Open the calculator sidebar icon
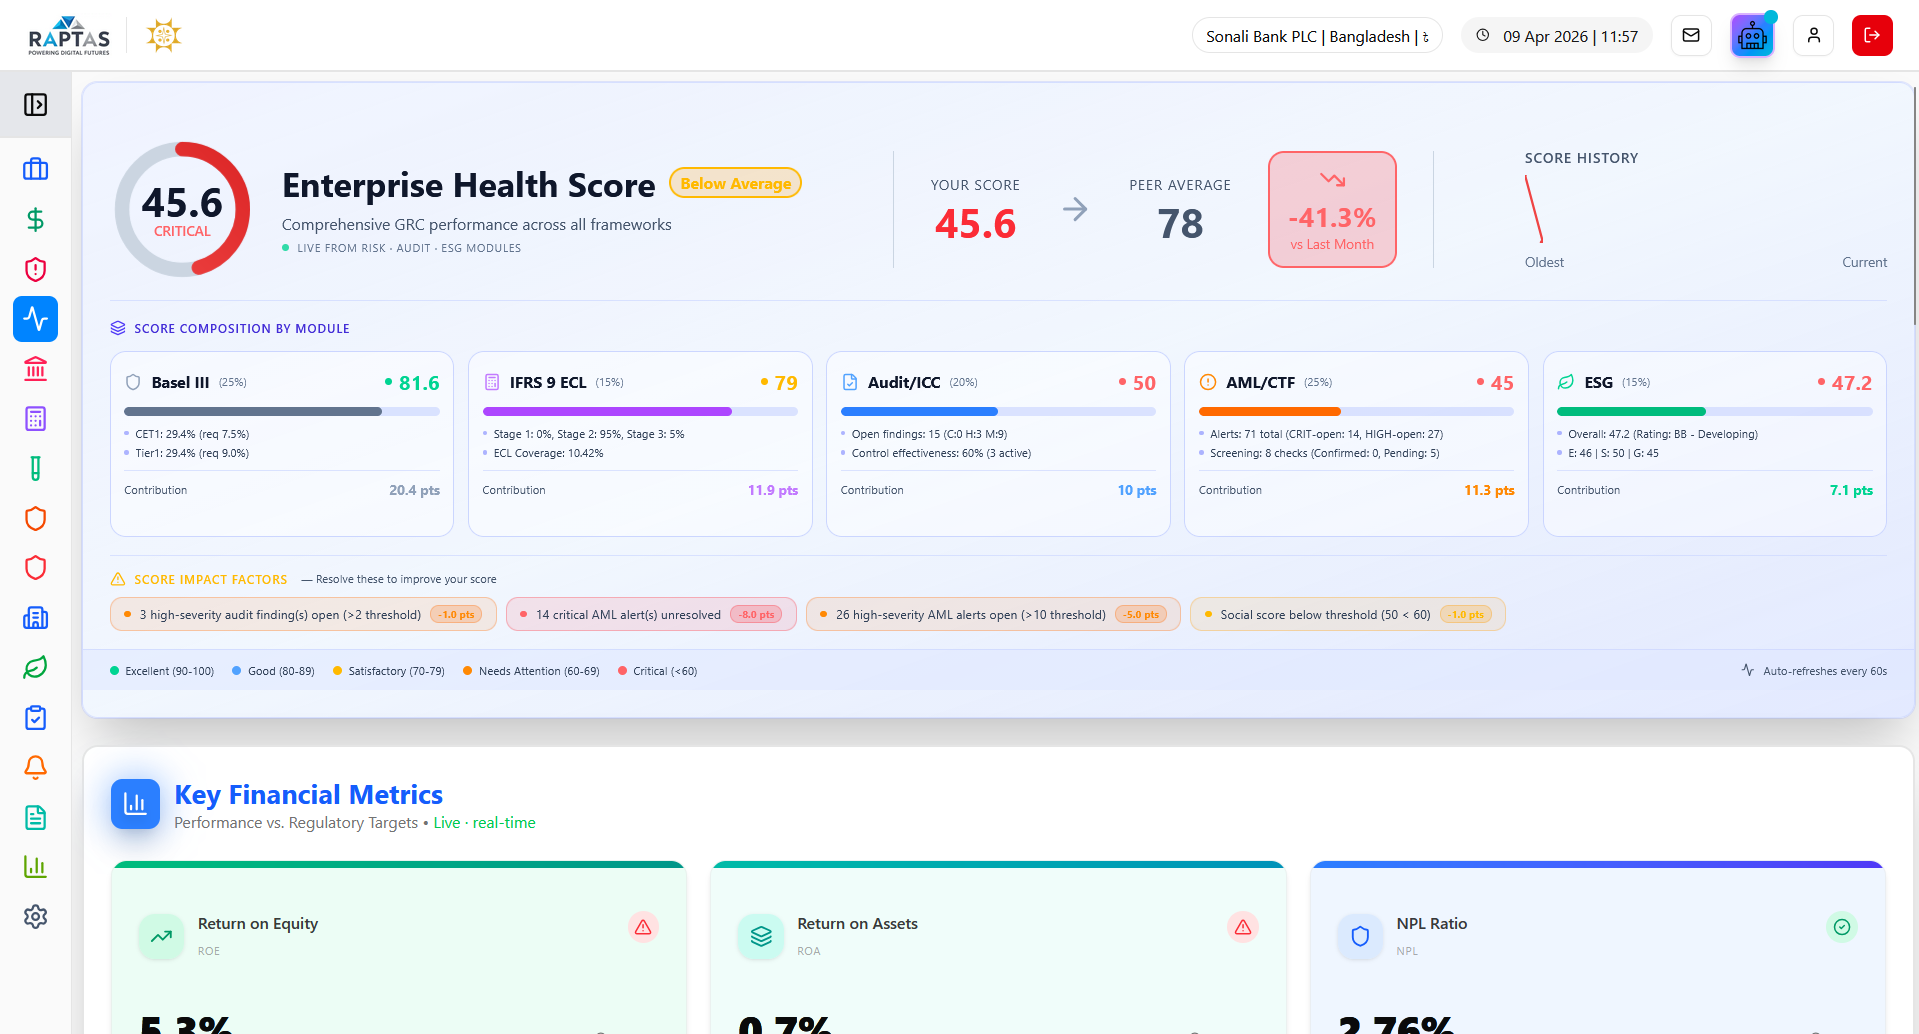This screenshot has height=1034, width=1919. [x=35, y=419]
